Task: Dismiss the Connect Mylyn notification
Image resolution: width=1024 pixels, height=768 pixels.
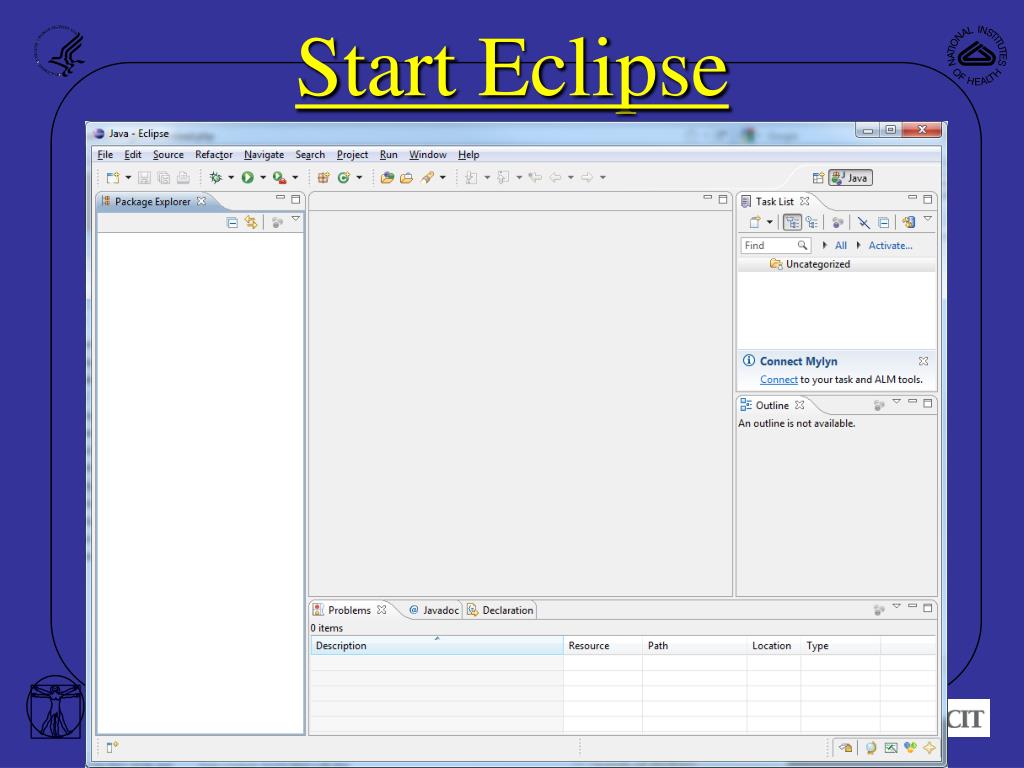Action: [923, 361]
